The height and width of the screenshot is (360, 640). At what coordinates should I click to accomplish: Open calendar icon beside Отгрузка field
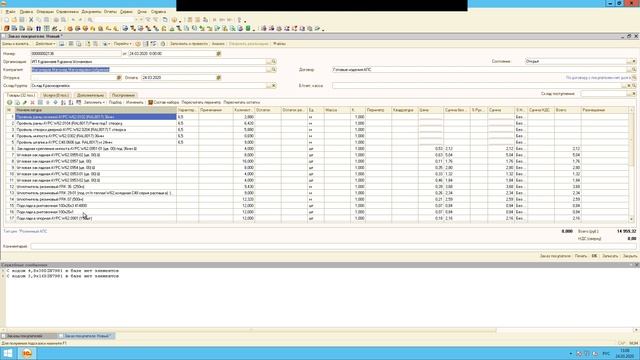tap(119, 78)
